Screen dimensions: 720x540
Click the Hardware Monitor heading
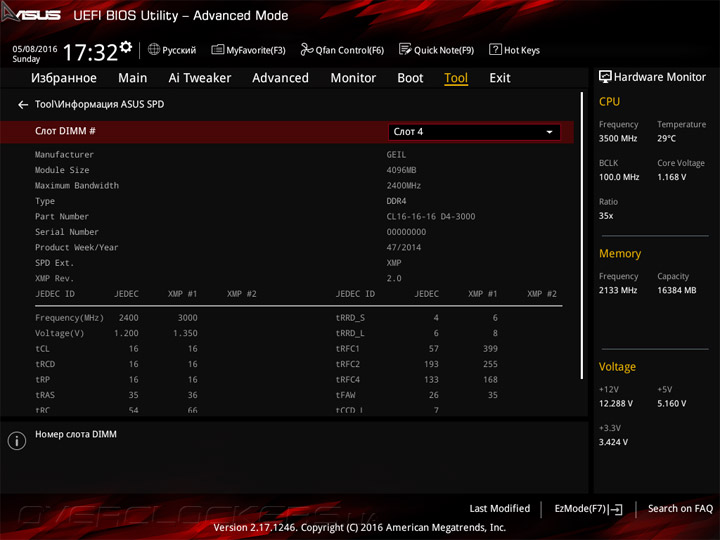[x=659, y=77]
